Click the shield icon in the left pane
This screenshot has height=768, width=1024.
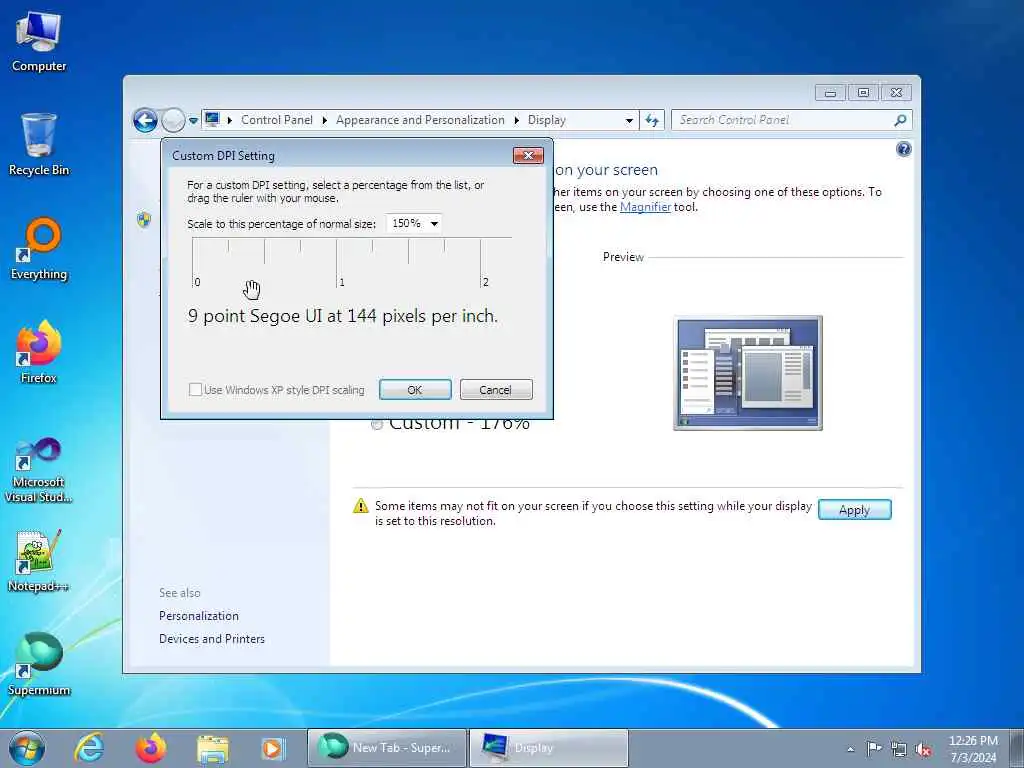click(144, 219)
